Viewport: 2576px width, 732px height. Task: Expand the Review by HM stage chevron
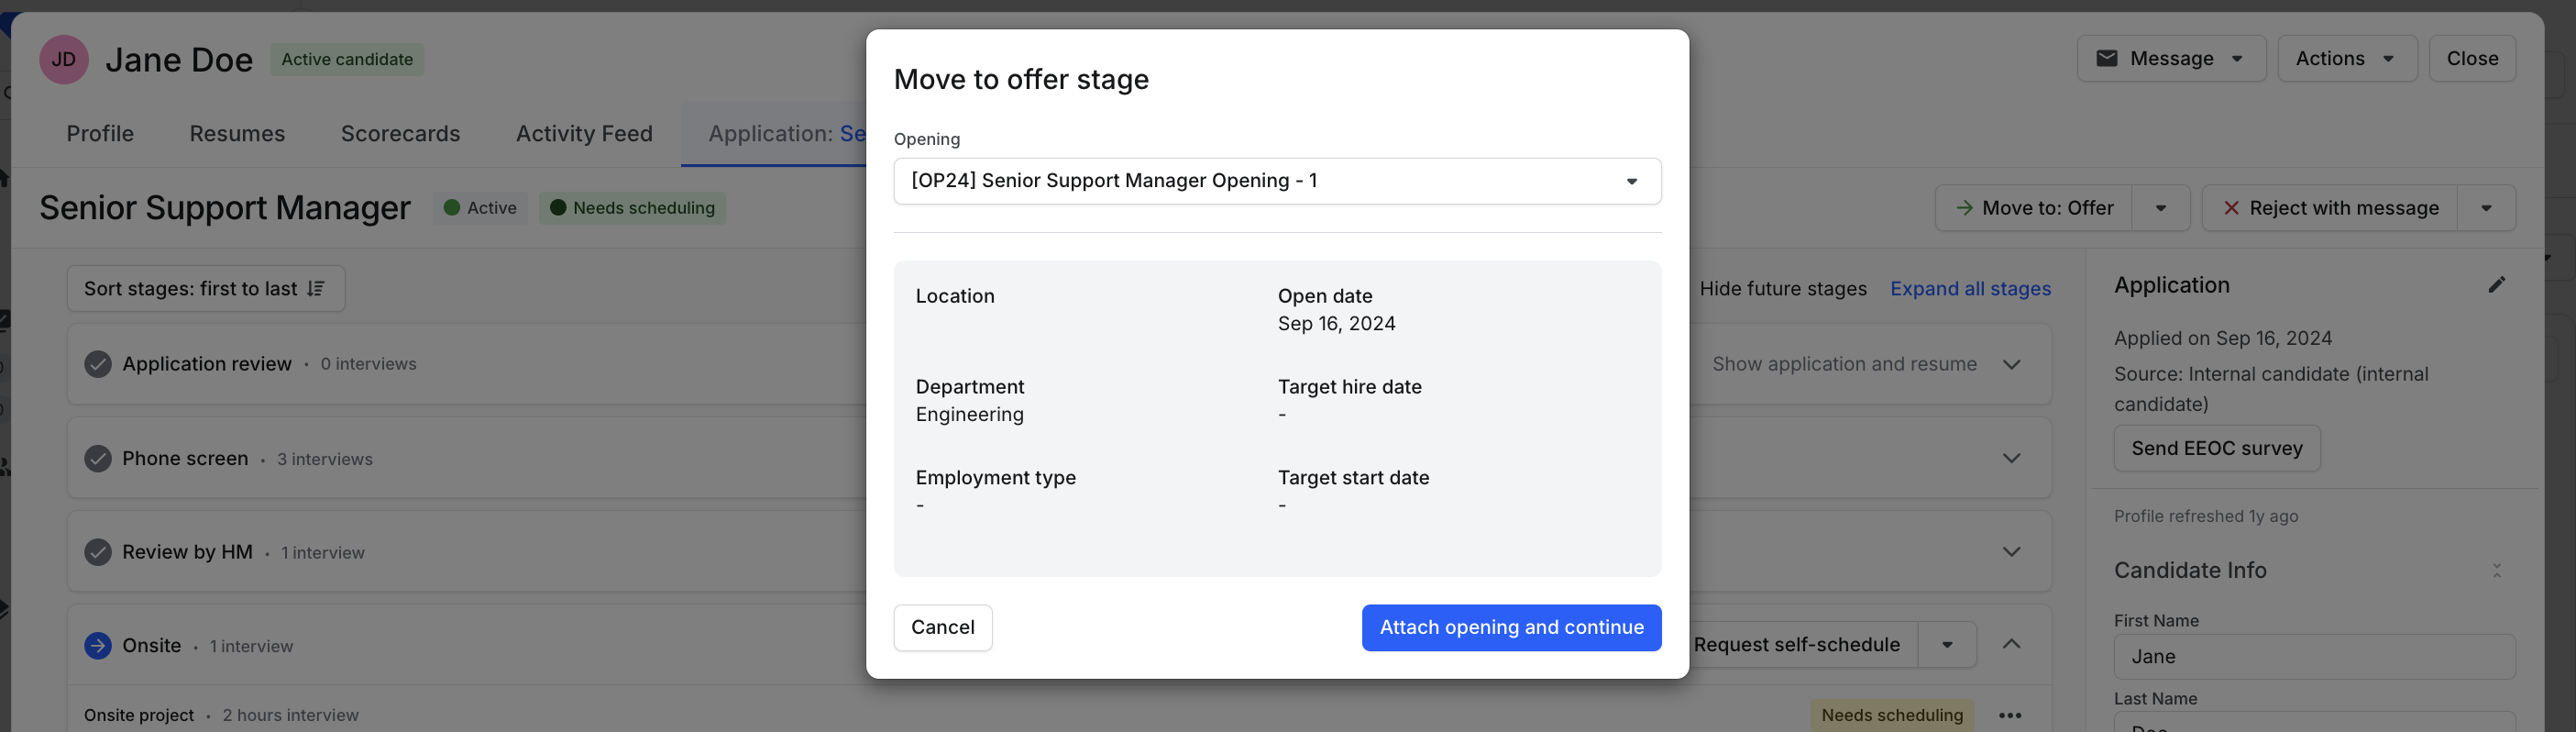click(2011, 552)
